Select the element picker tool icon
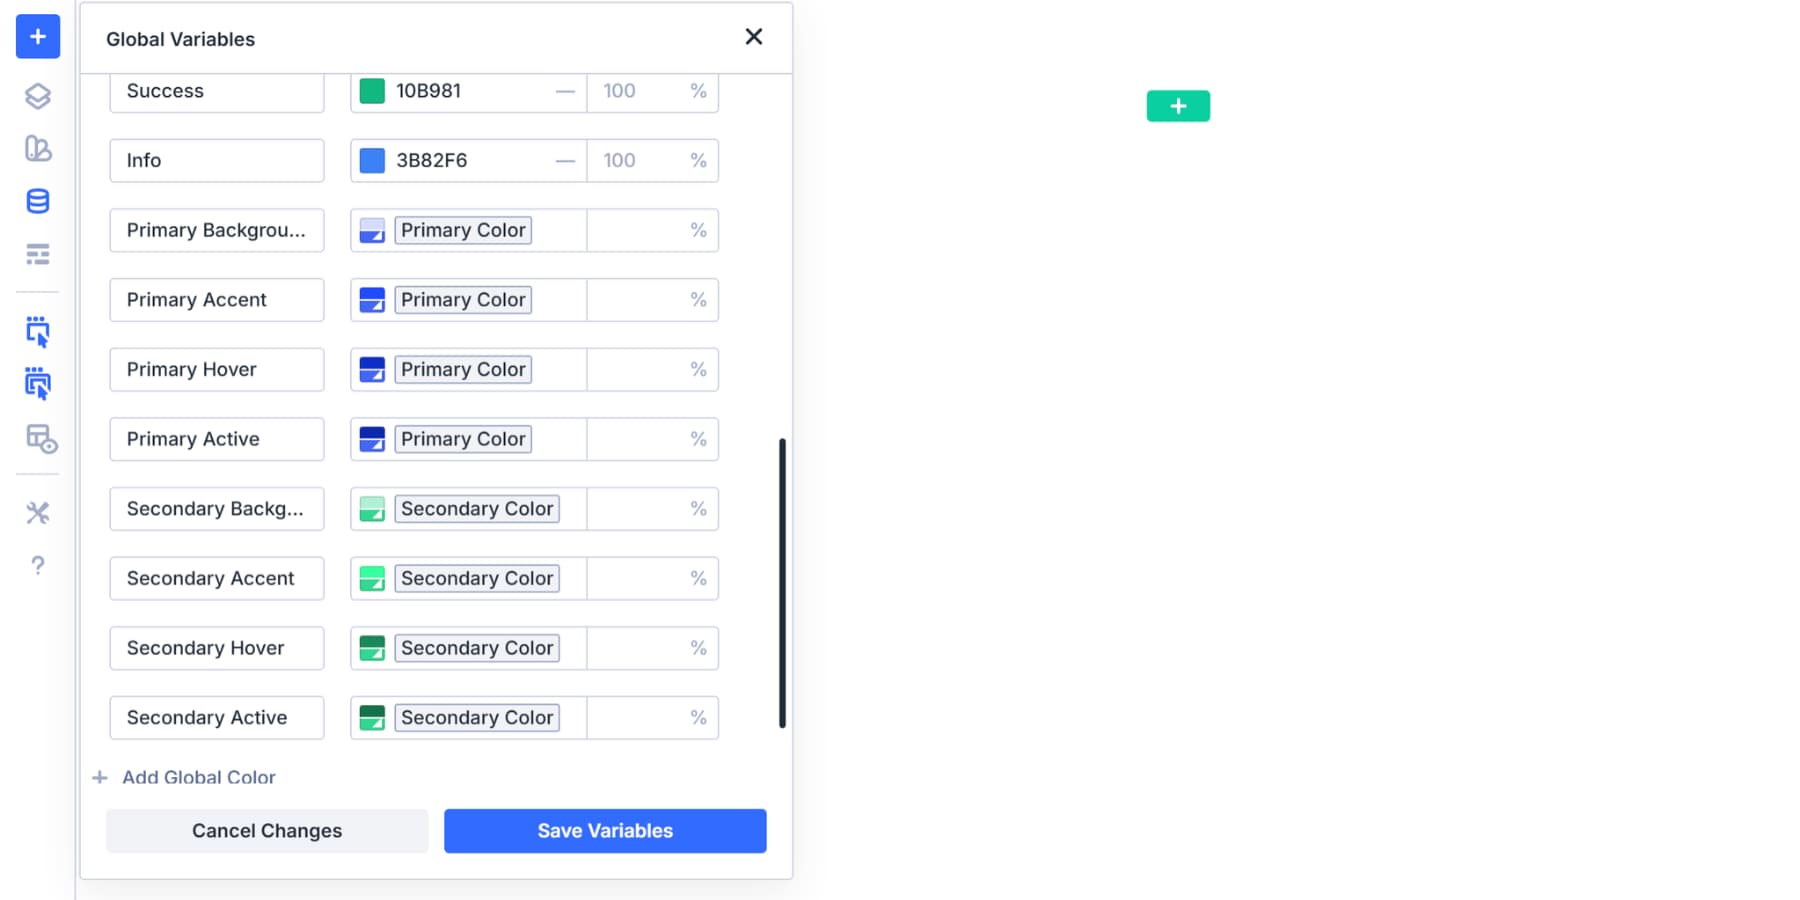Image resolution: width=1800 pixels, height=900 pixels. [x=37, y=331]
